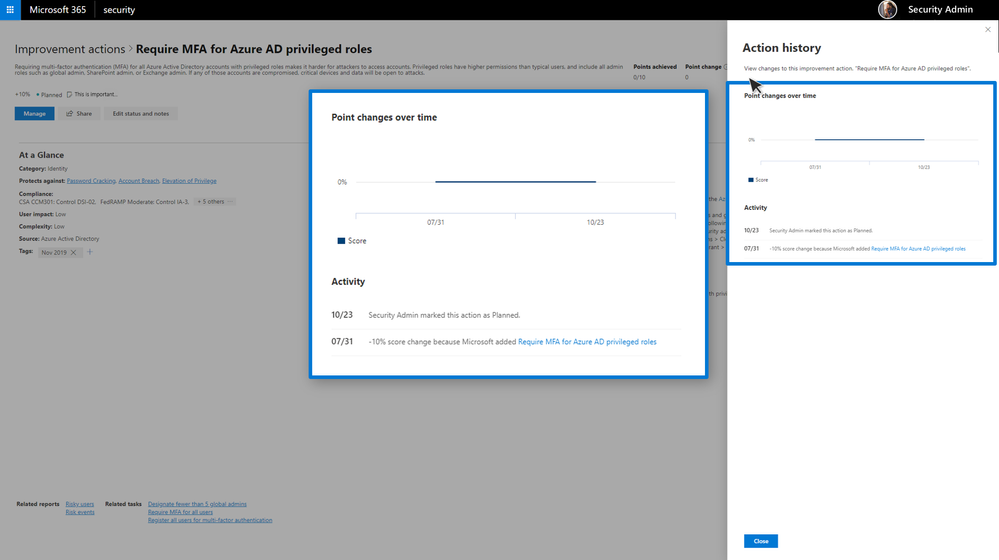999x560 pixels.
Task: Click the Nov 2019 tag label
Action: pyautogui.click(x=54, y=253)
